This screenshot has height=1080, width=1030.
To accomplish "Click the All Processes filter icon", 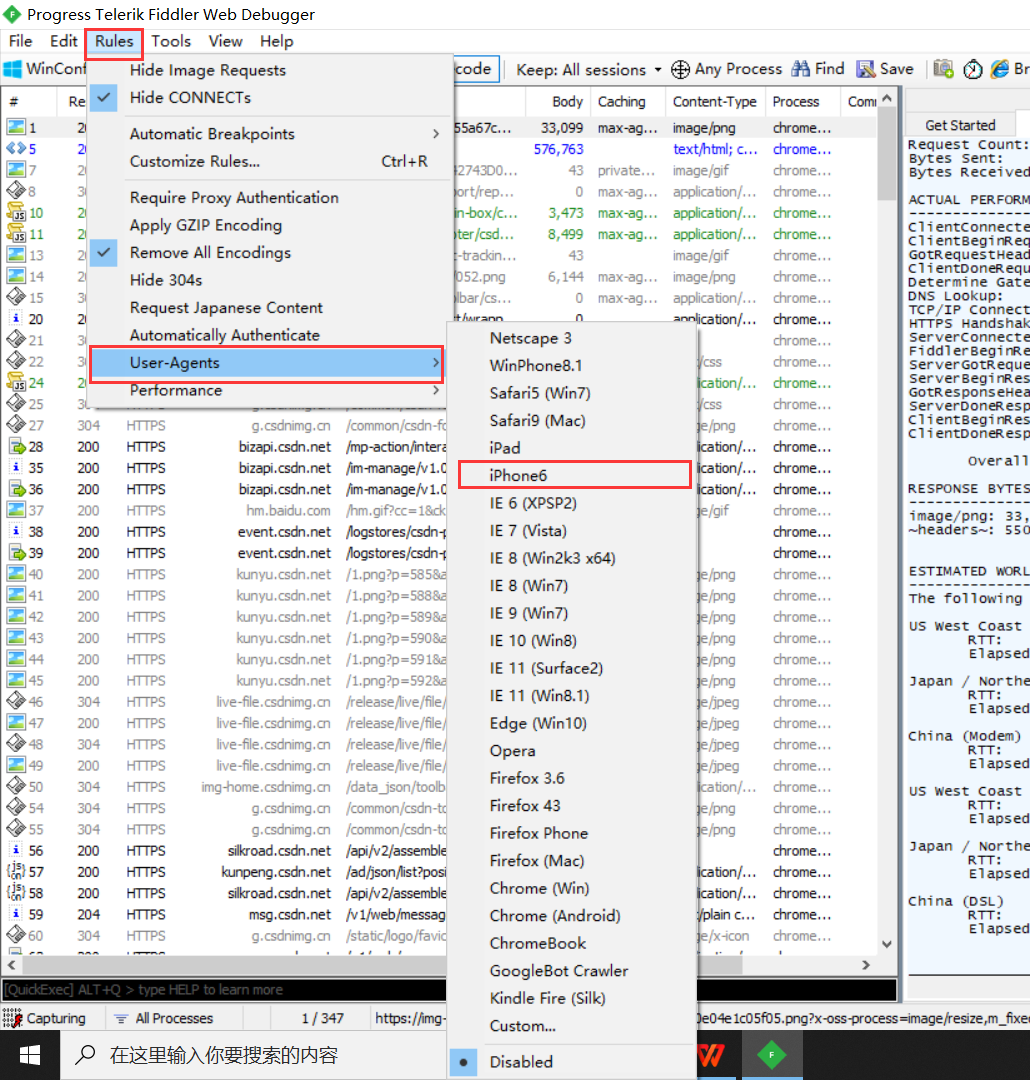I will click(121, 1018).
